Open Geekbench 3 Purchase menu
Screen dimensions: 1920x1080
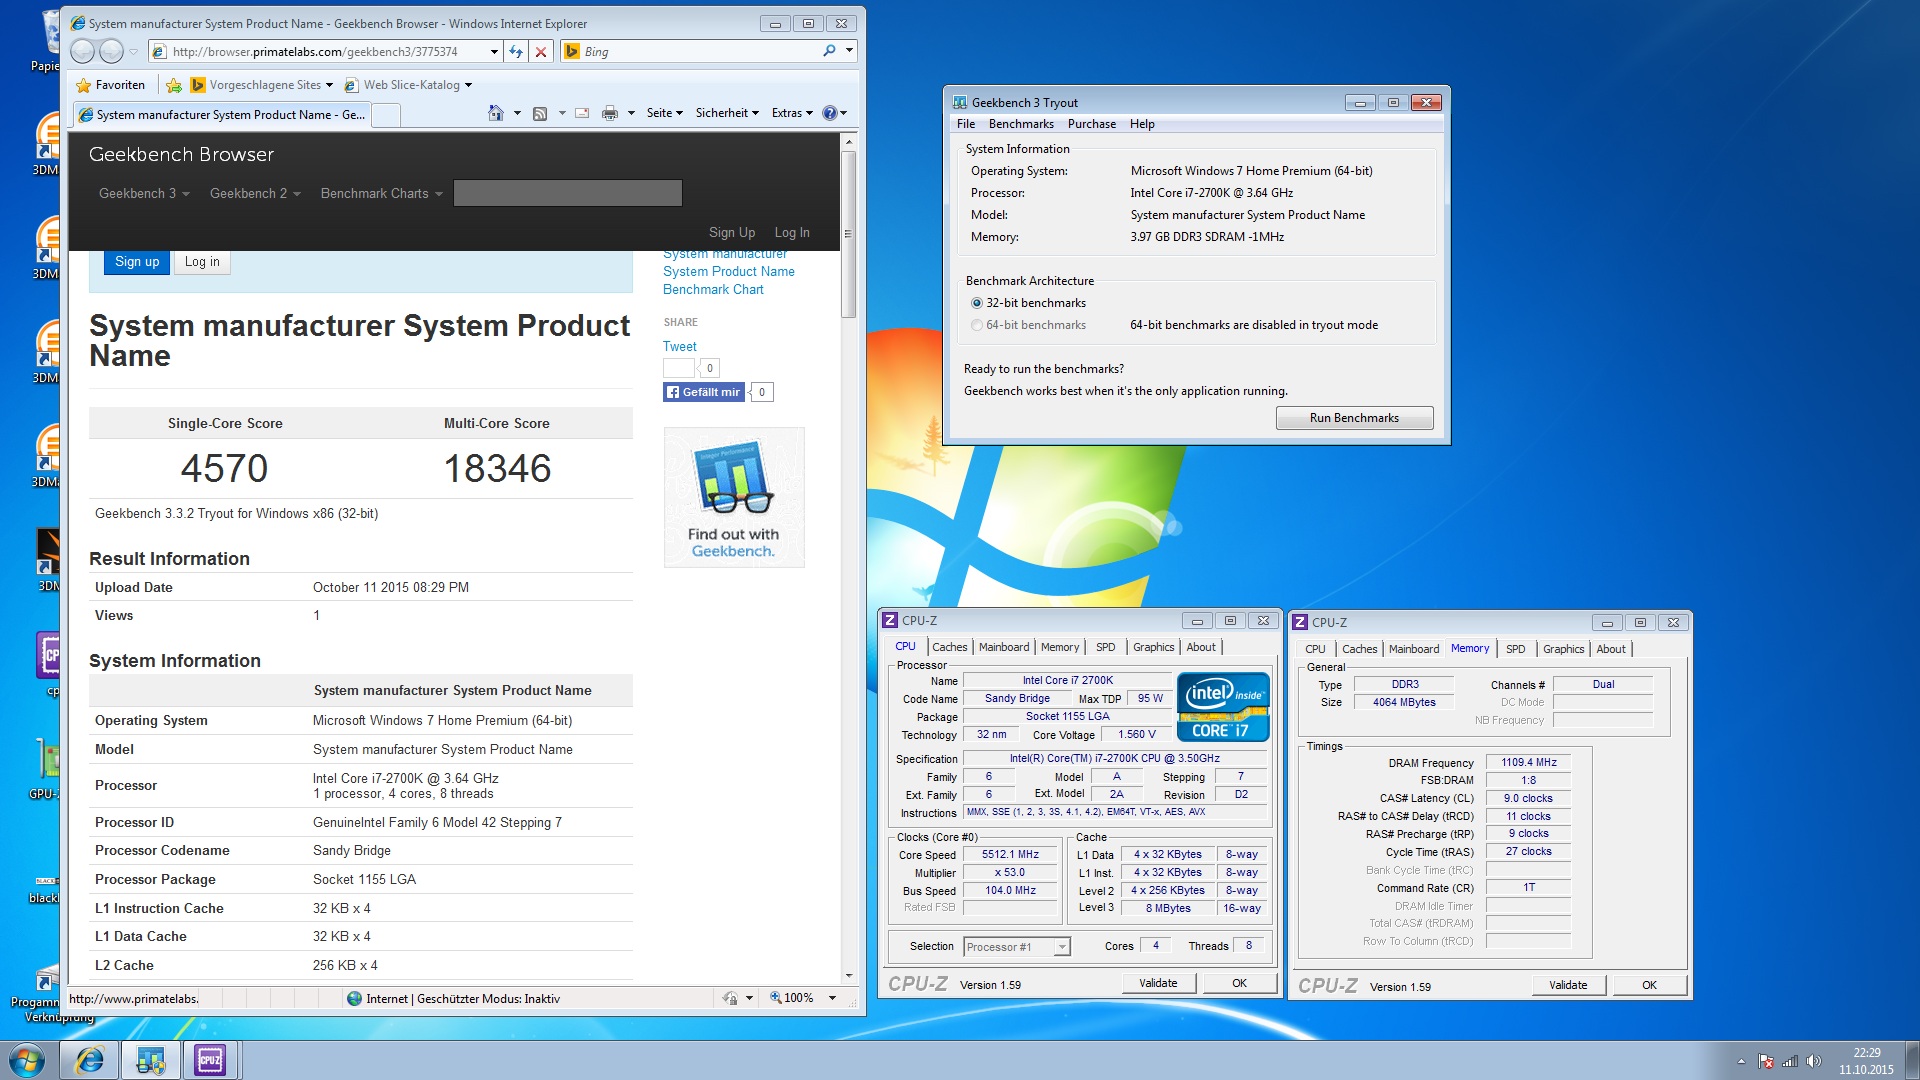click(1092, 124)
